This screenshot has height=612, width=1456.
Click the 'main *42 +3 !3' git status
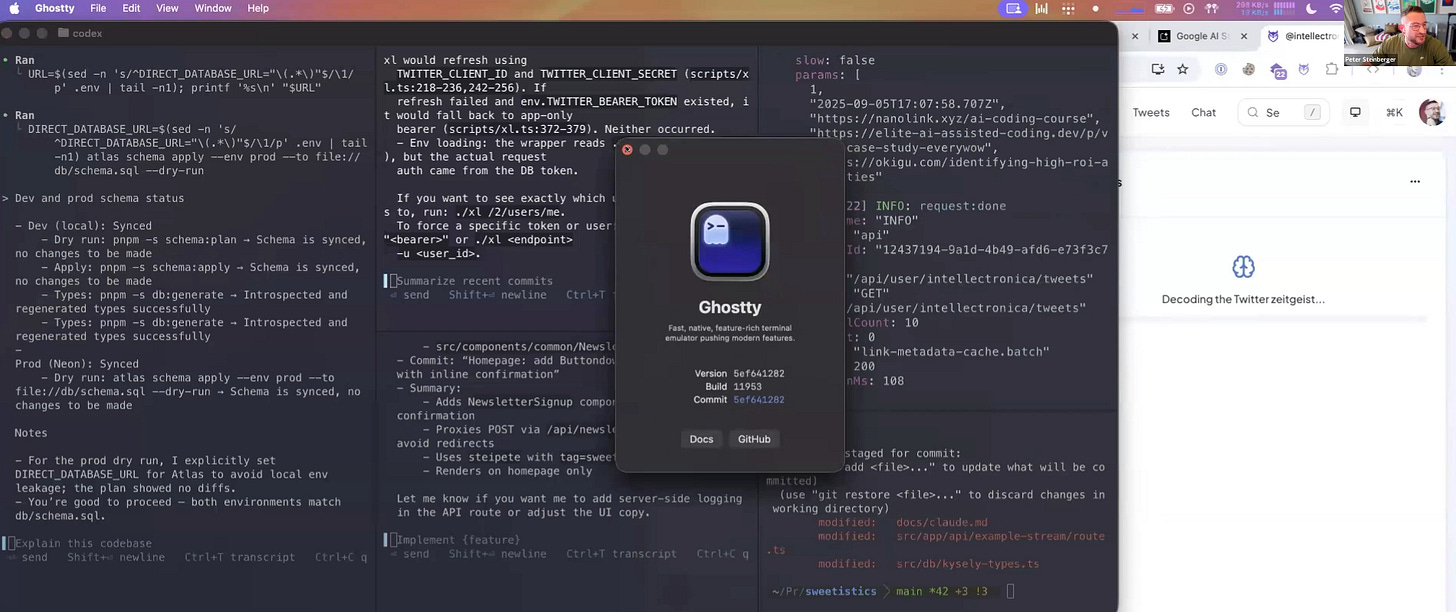(x=940, y=592)
